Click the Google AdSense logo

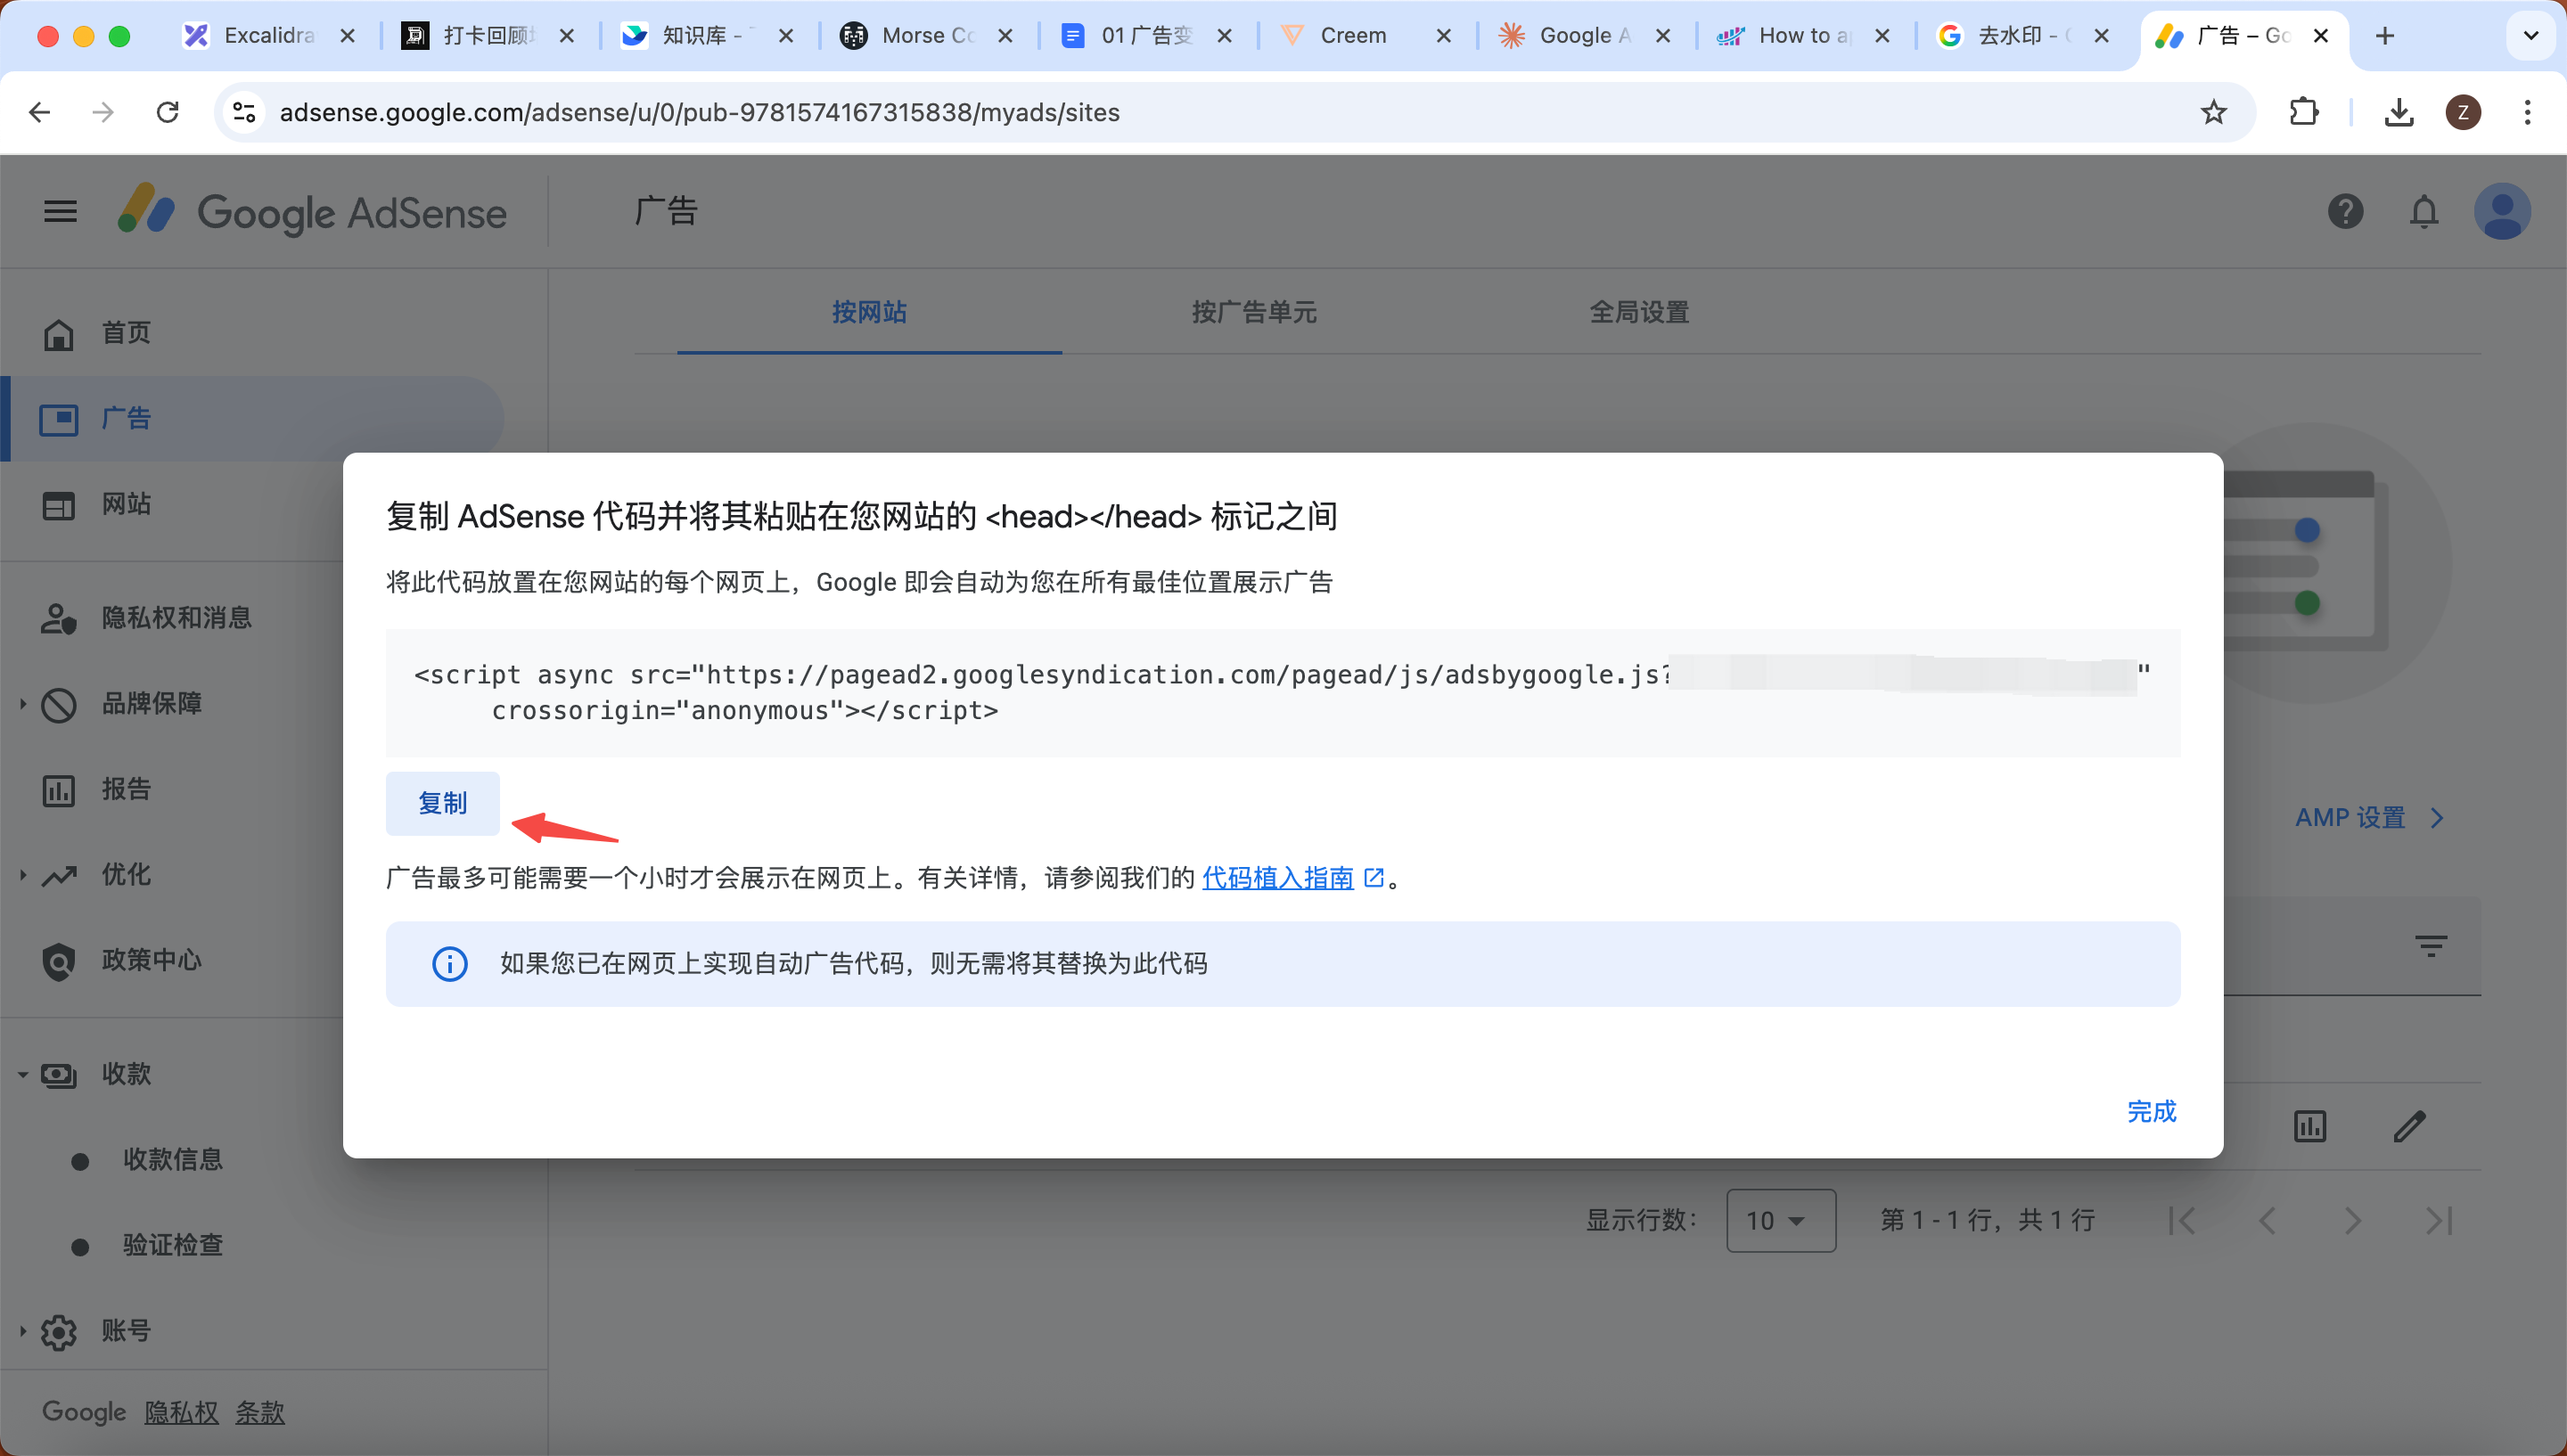pyautogui.click(x=312, y=211)
